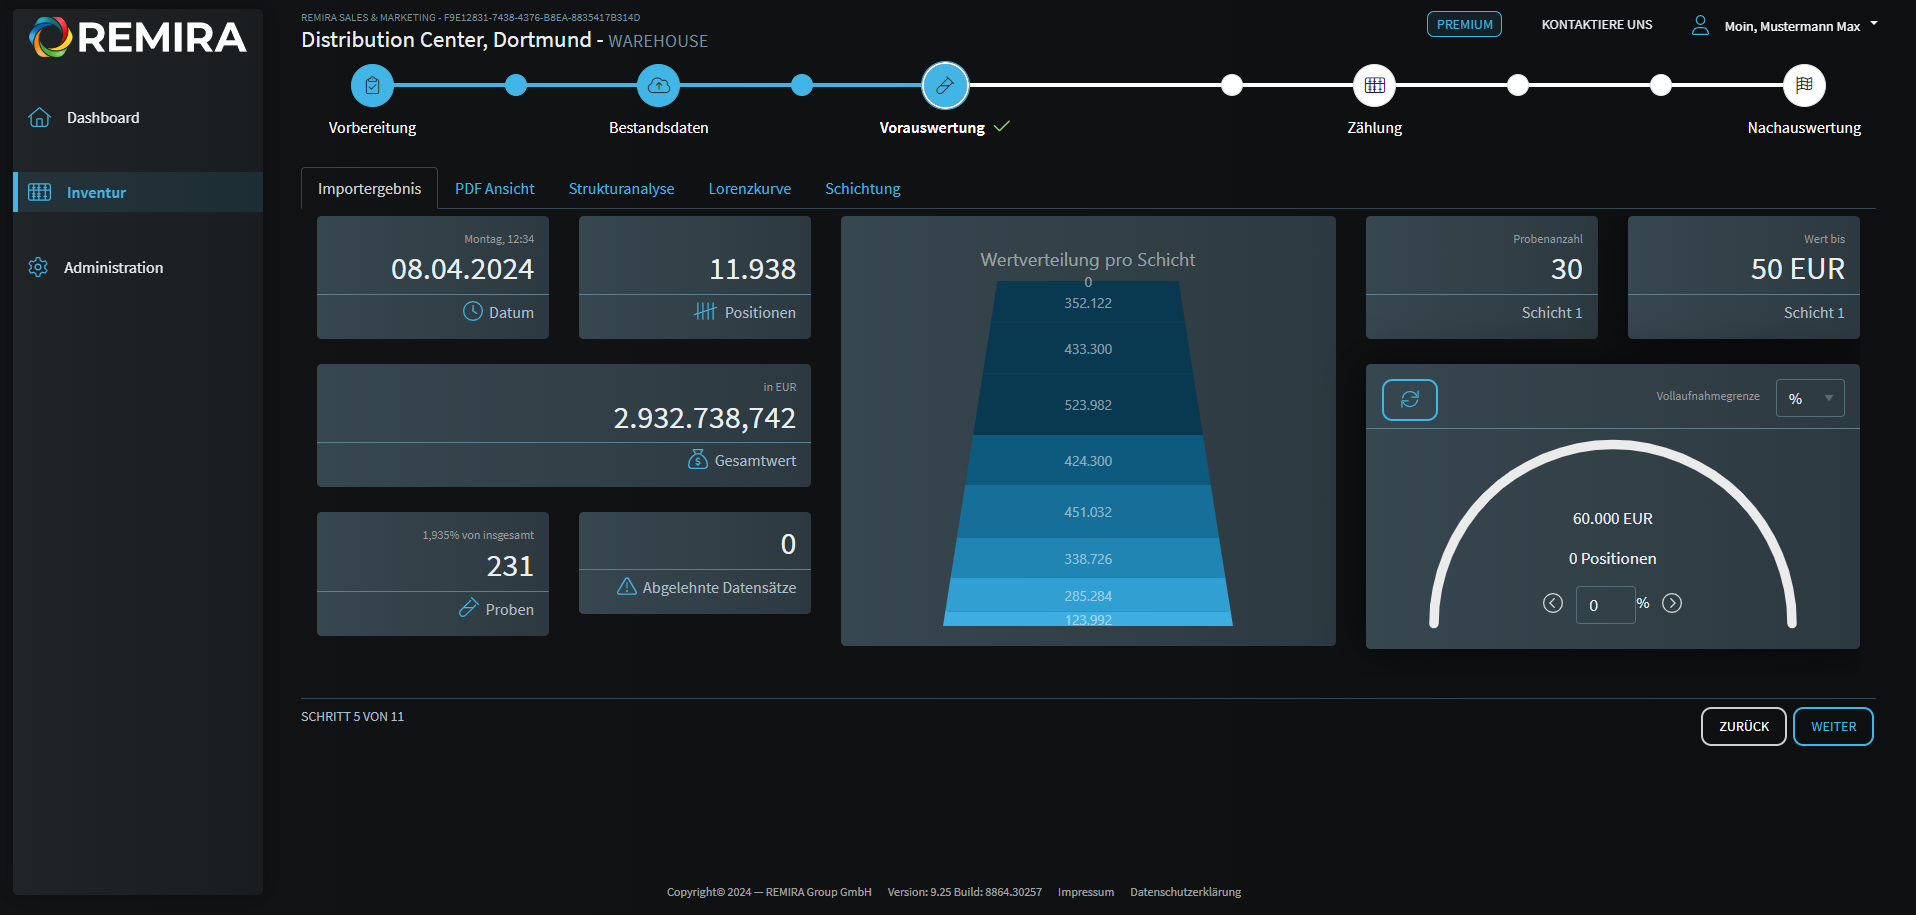Click the Vorbereitung clipboard step icon
Viewport: 1916px width, 915px height.
372,86
